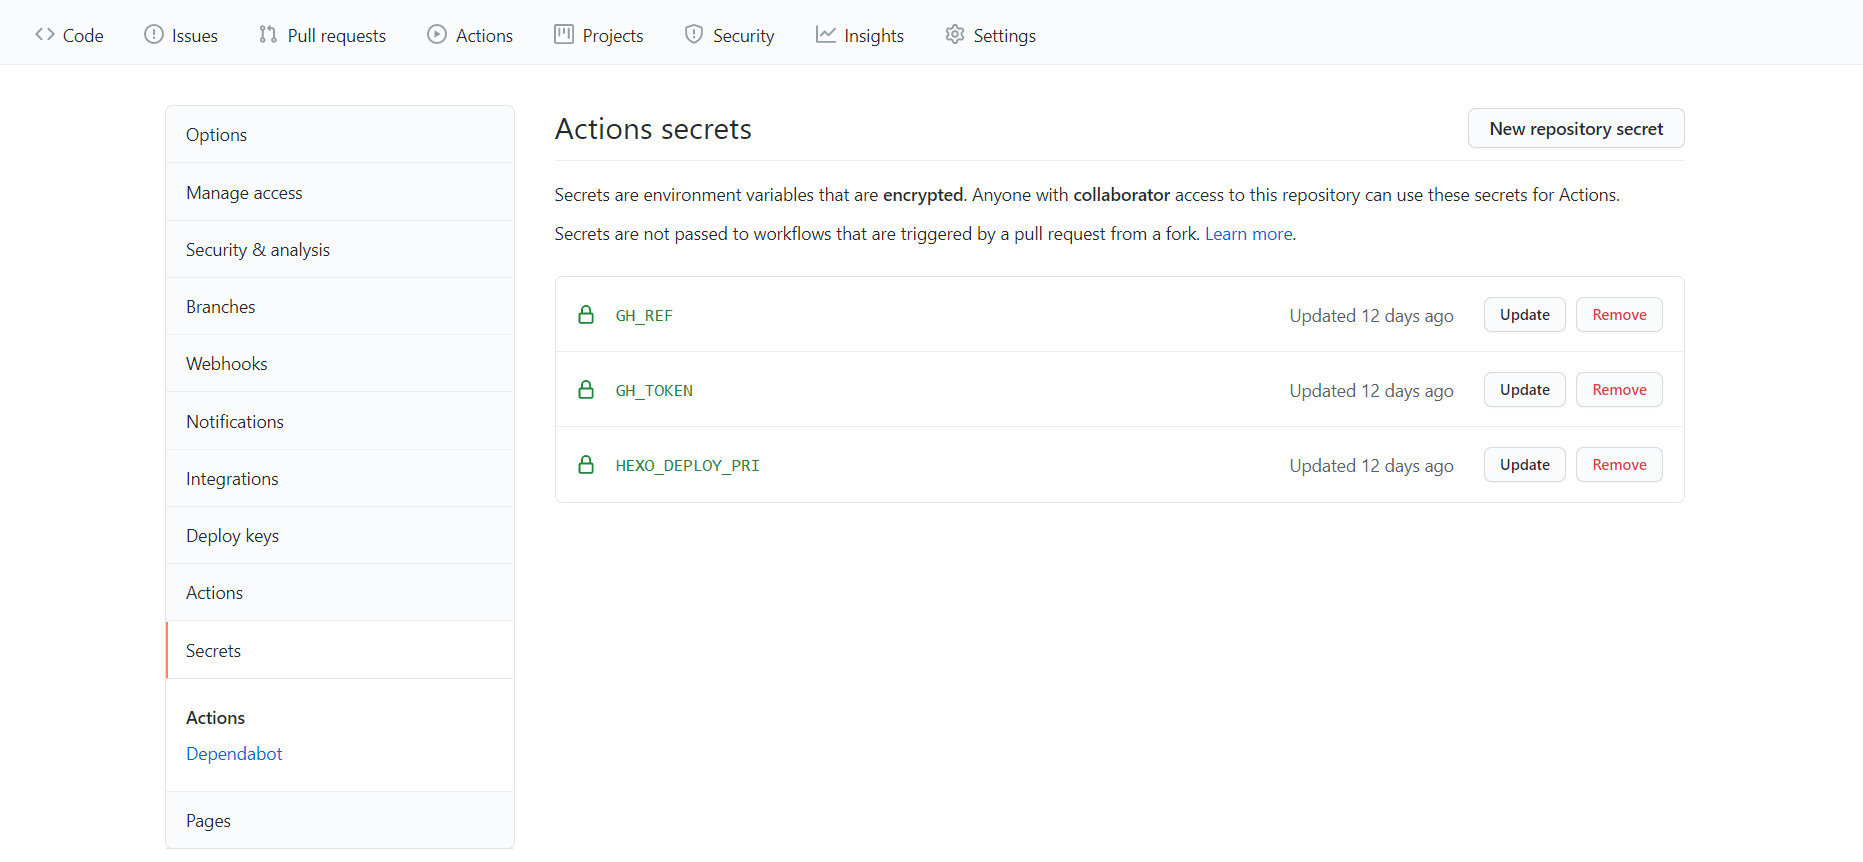Click the New repository secret button

[1575, 129]
